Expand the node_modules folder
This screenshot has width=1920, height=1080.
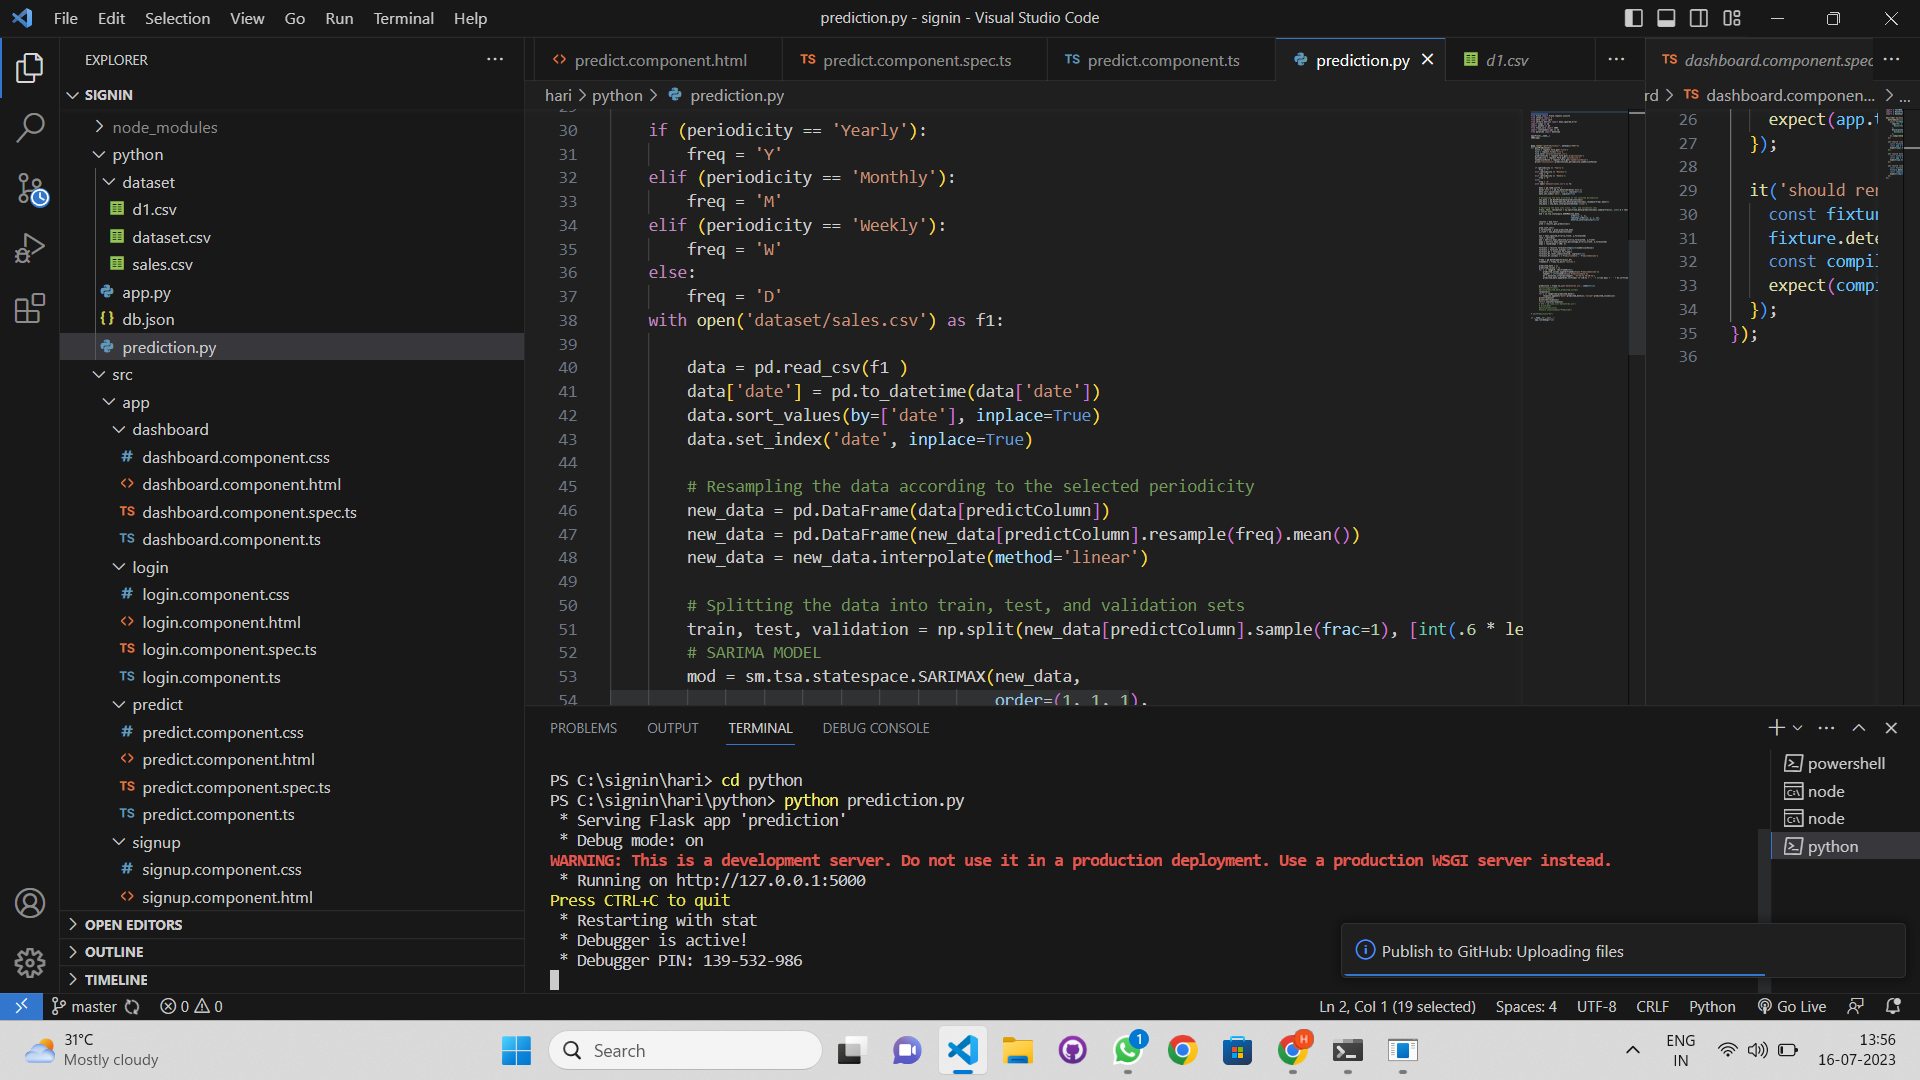pos(164,127)
